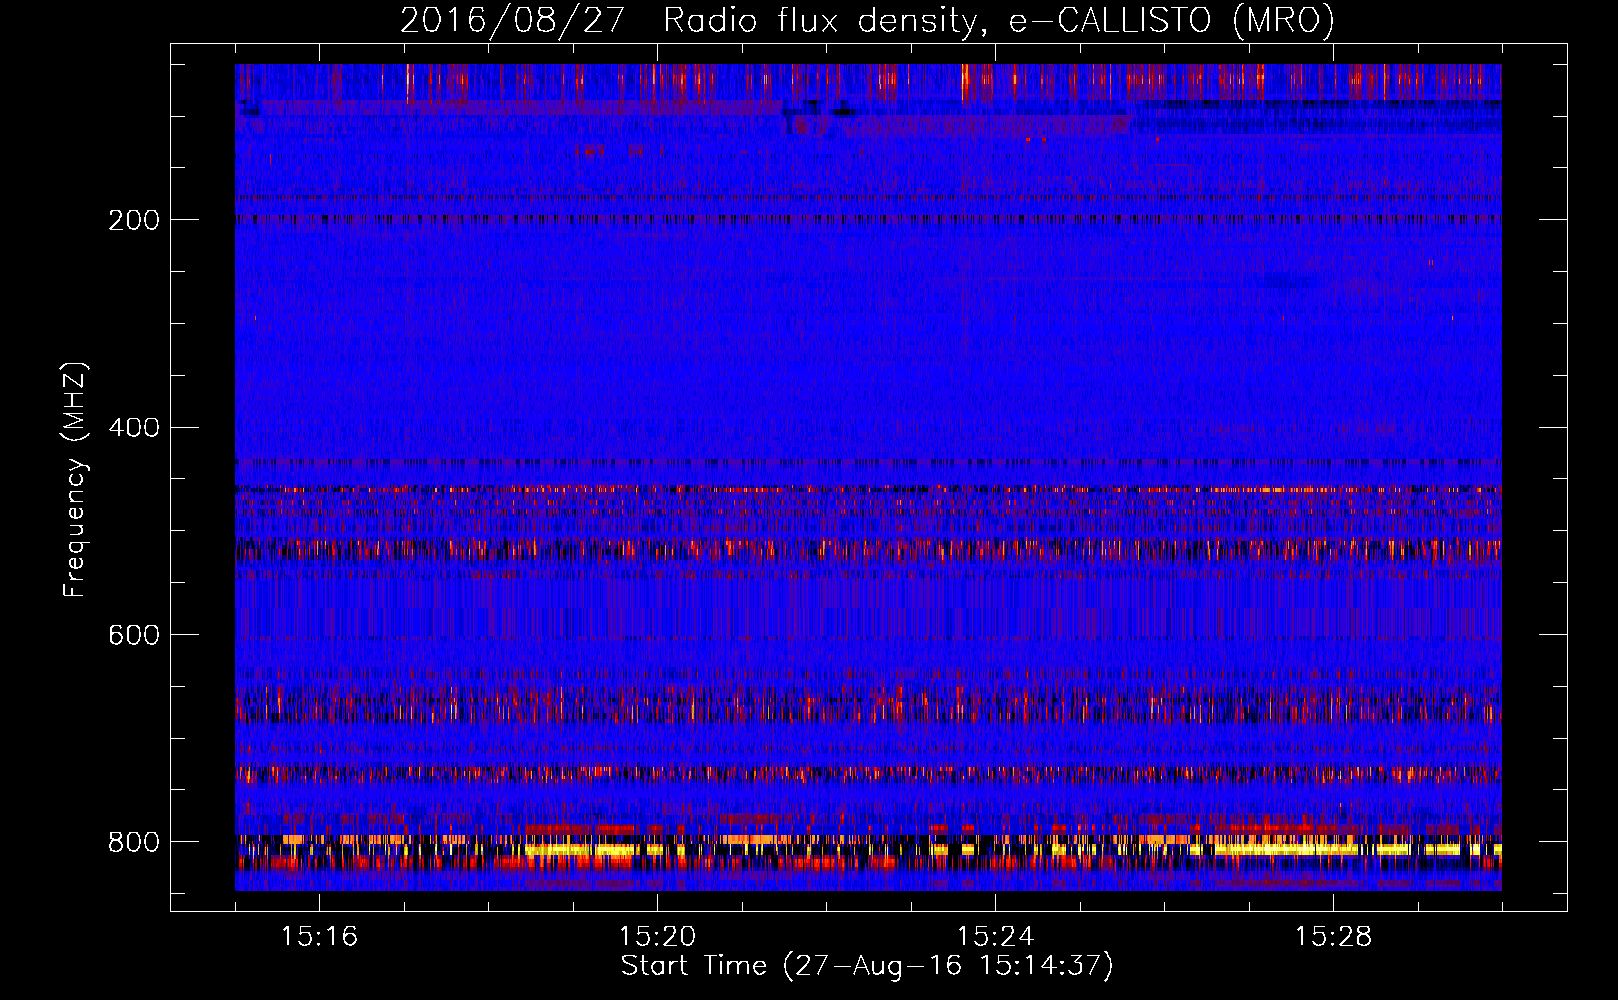Click the 400 frequency tick label

(134, 428)
